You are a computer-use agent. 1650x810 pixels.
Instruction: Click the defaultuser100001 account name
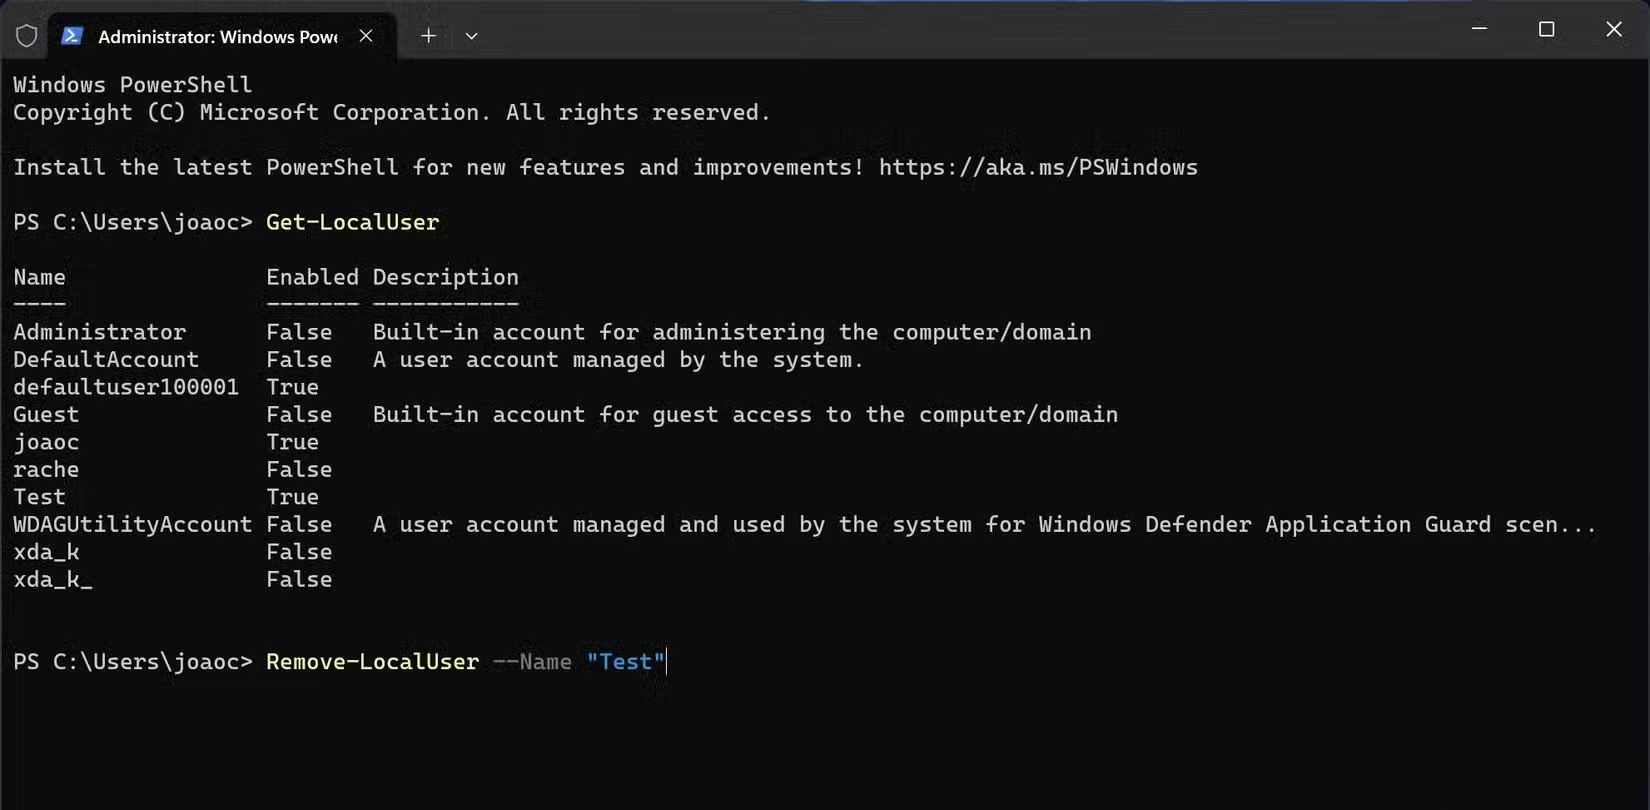point(126,387)
